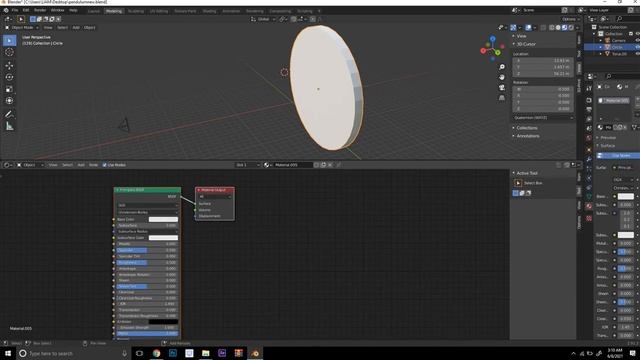Adjust the Roughness slider in node
Viewport: 640px width, 360px height.
click(147, 262)
